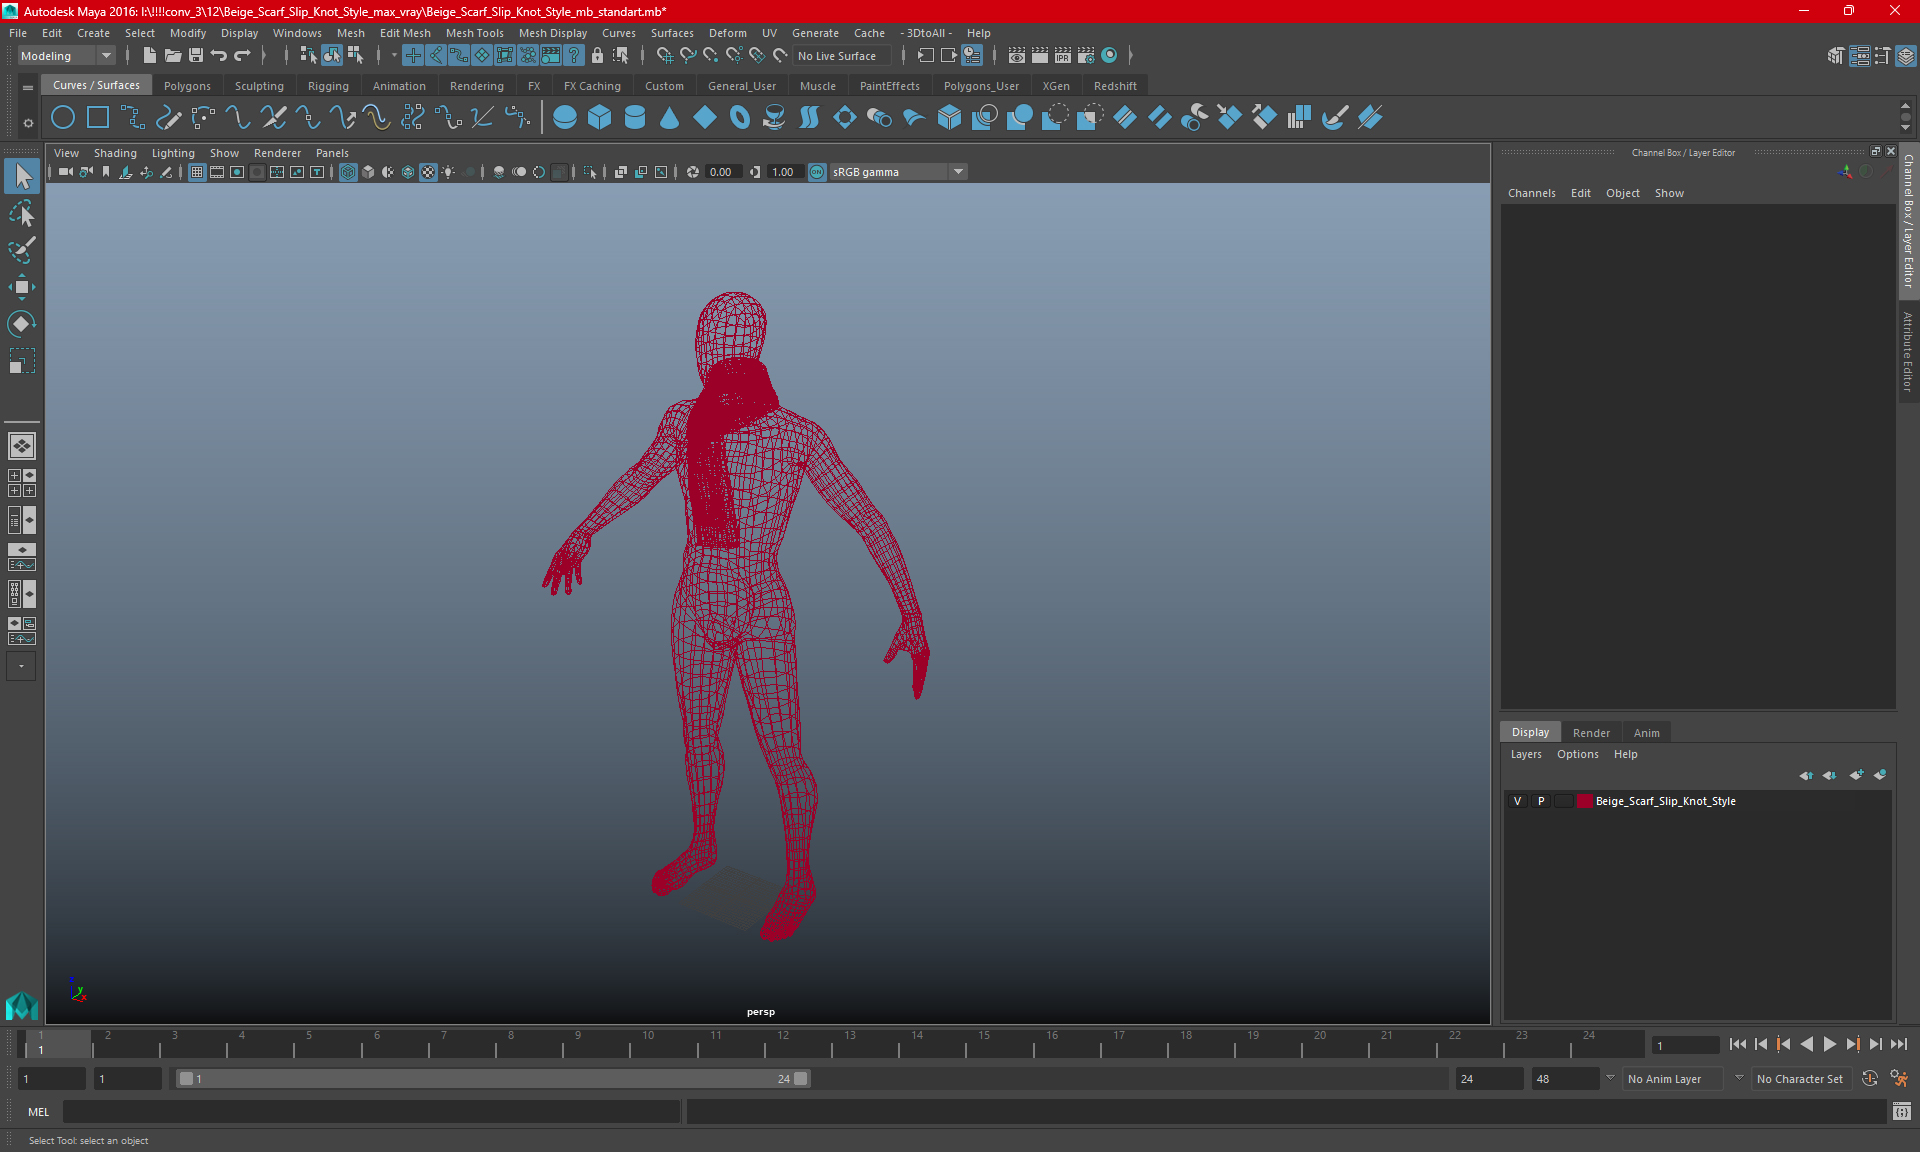This screenshot has height=1152, width=1920.
Task: Click the Save scene icon
Action: (196, 56)
